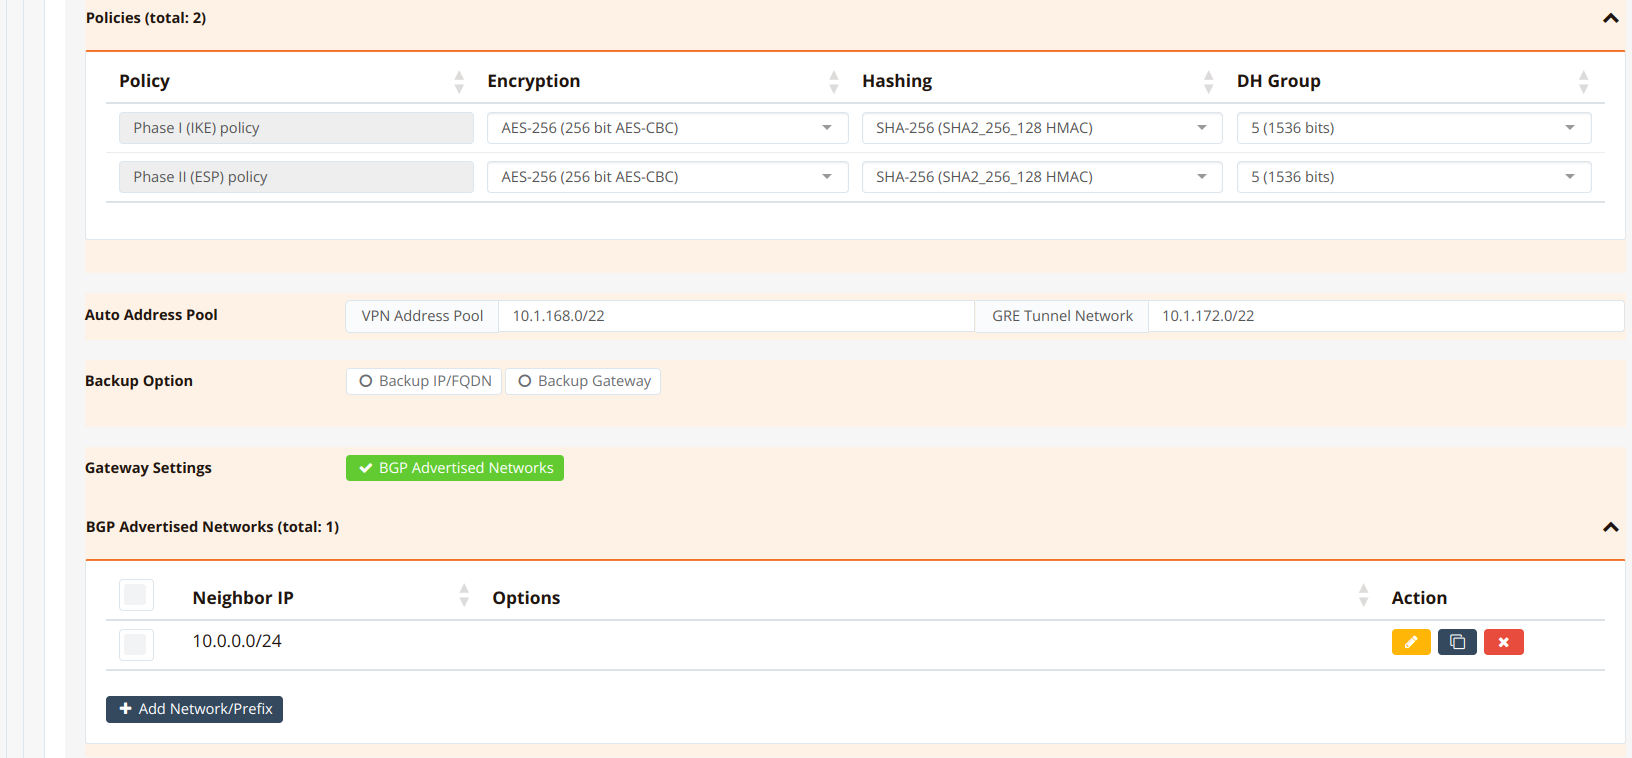Viewport: 1632px width, 758px height.
Task: Check the select-all networks checkbox
Action: [x=136, y=595]
